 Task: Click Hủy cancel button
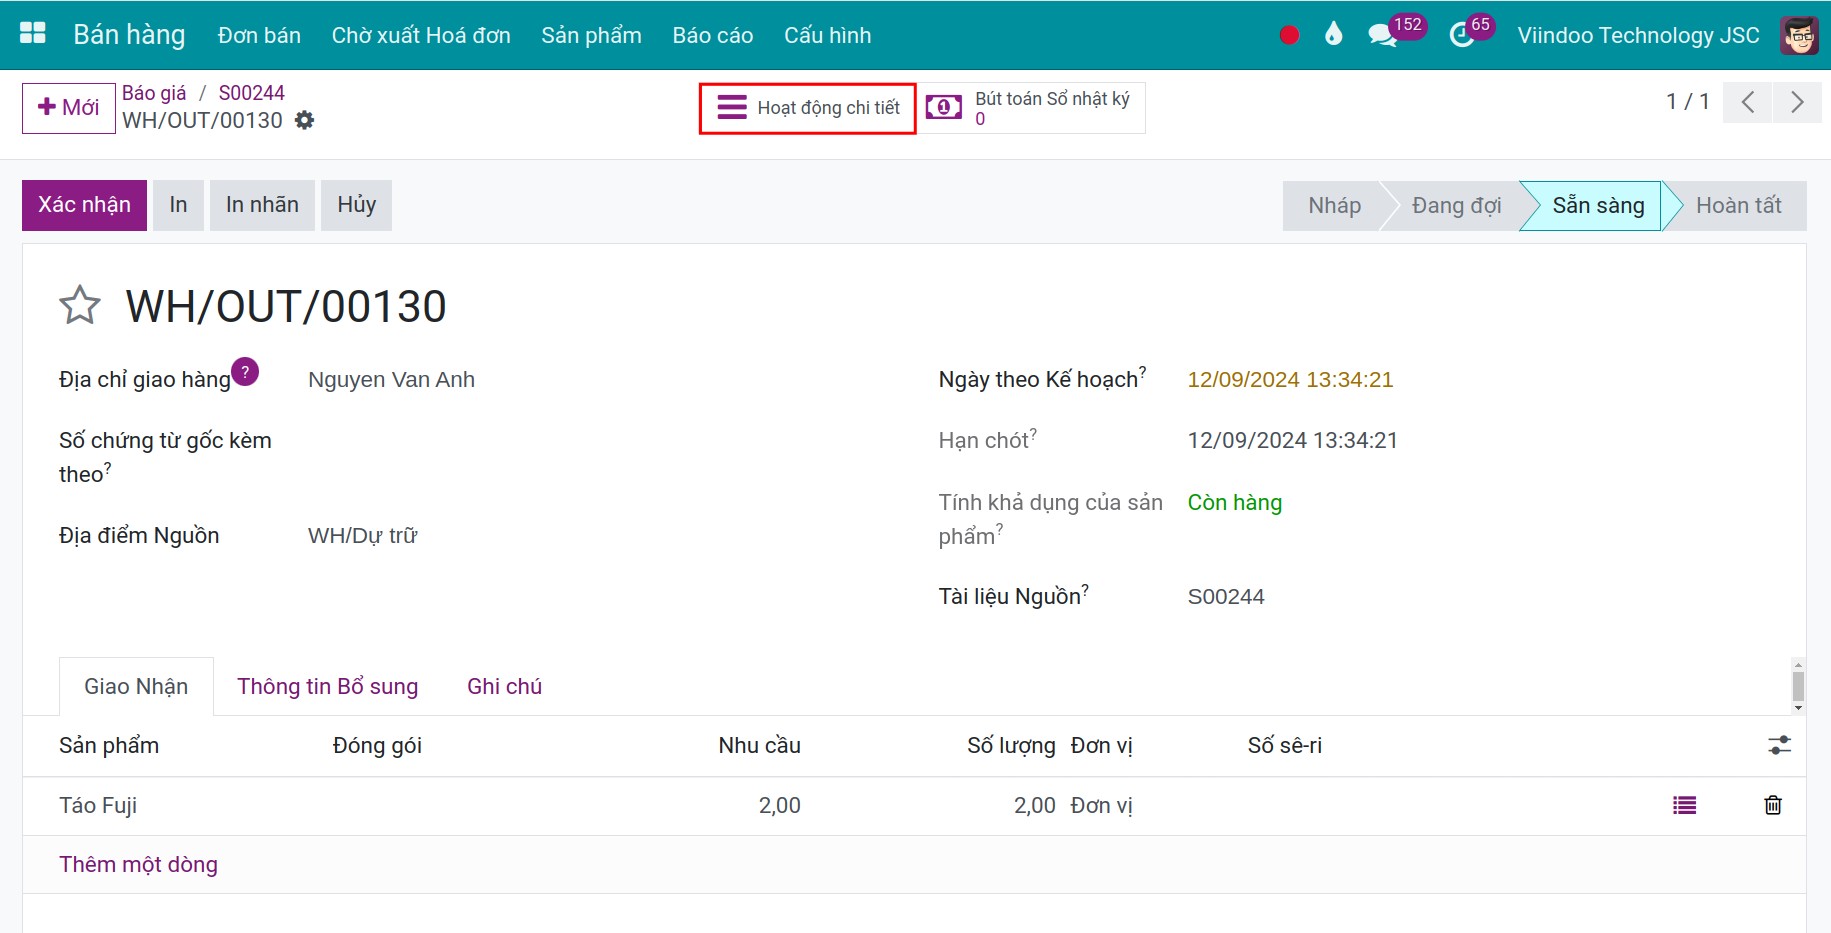coord(357,205)
